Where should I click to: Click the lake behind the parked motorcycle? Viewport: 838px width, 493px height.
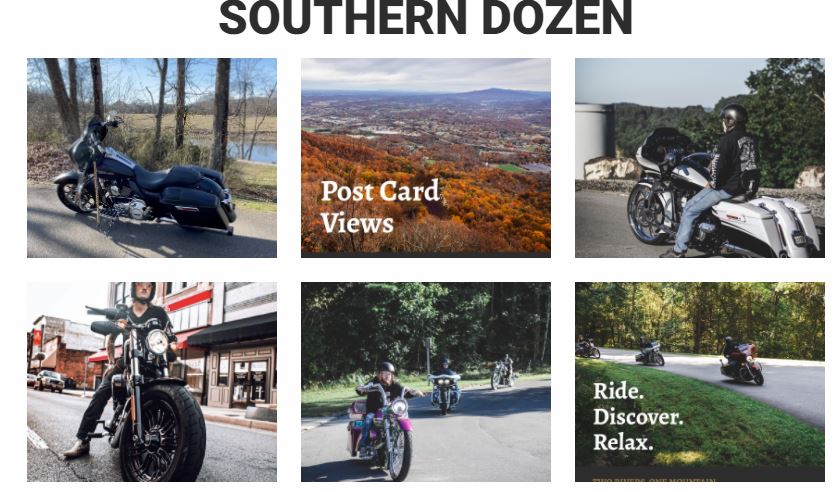(x=251, y=151)
